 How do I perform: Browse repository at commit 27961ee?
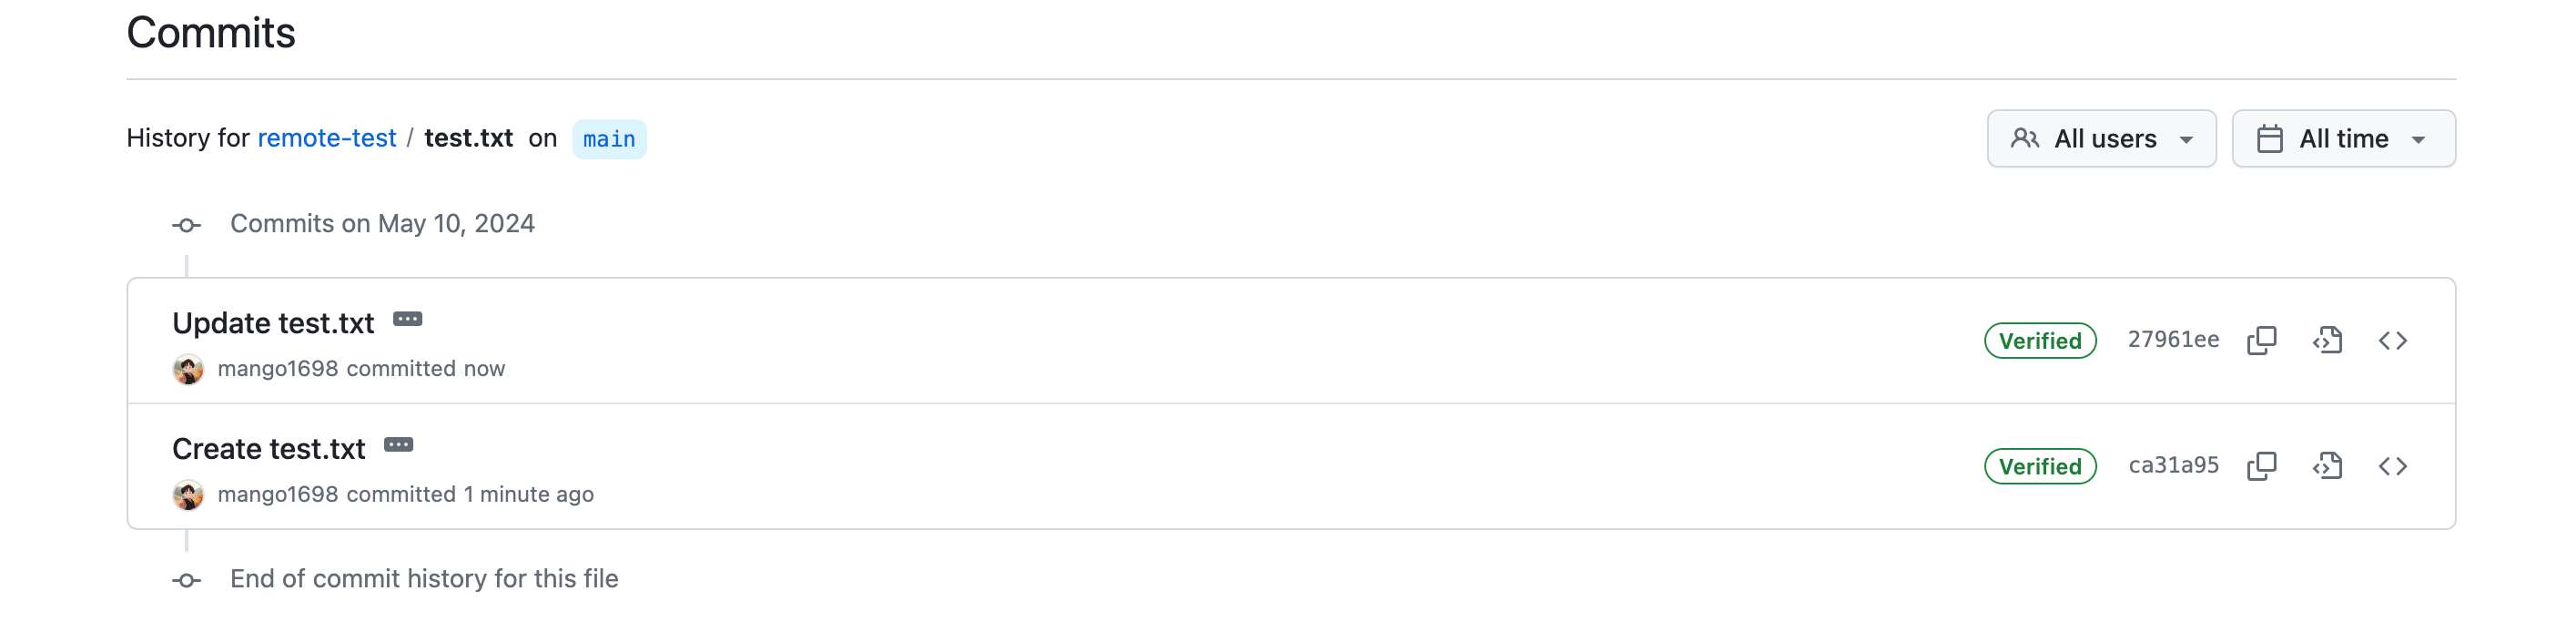pos(2392,341)
